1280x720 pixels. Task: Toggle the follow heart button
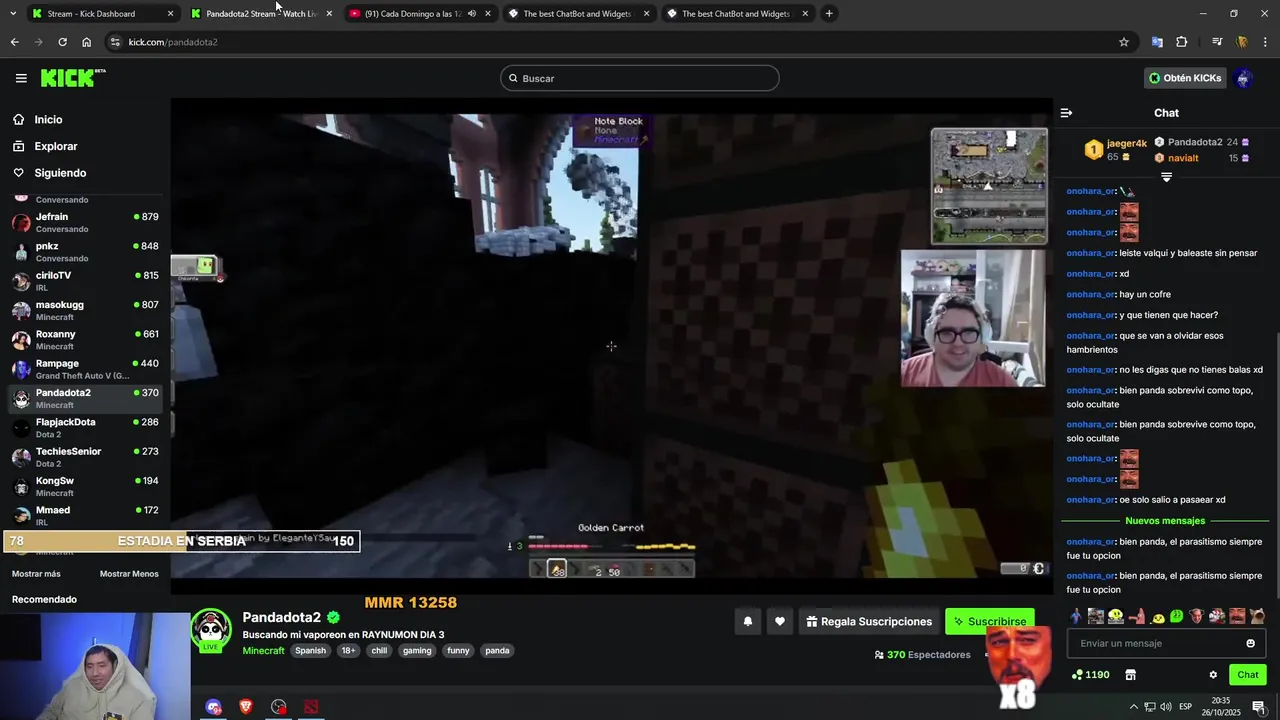(x=780, y=621)
